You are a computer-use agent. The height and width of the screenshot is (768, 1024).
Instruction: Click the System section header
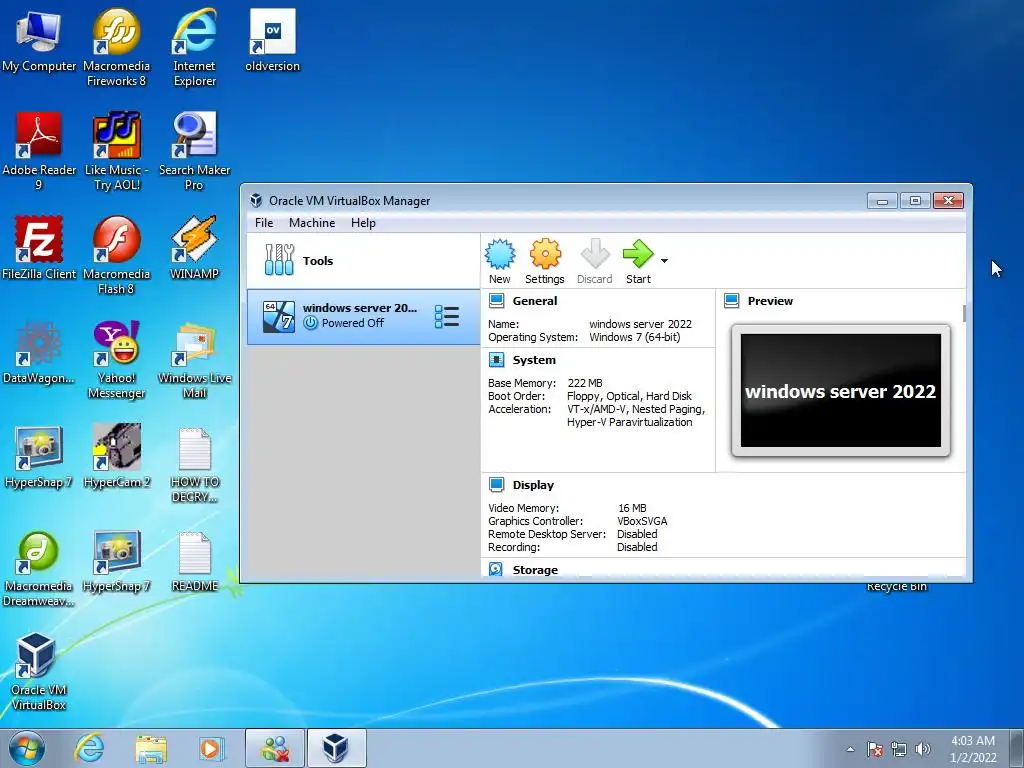[534, 360]
